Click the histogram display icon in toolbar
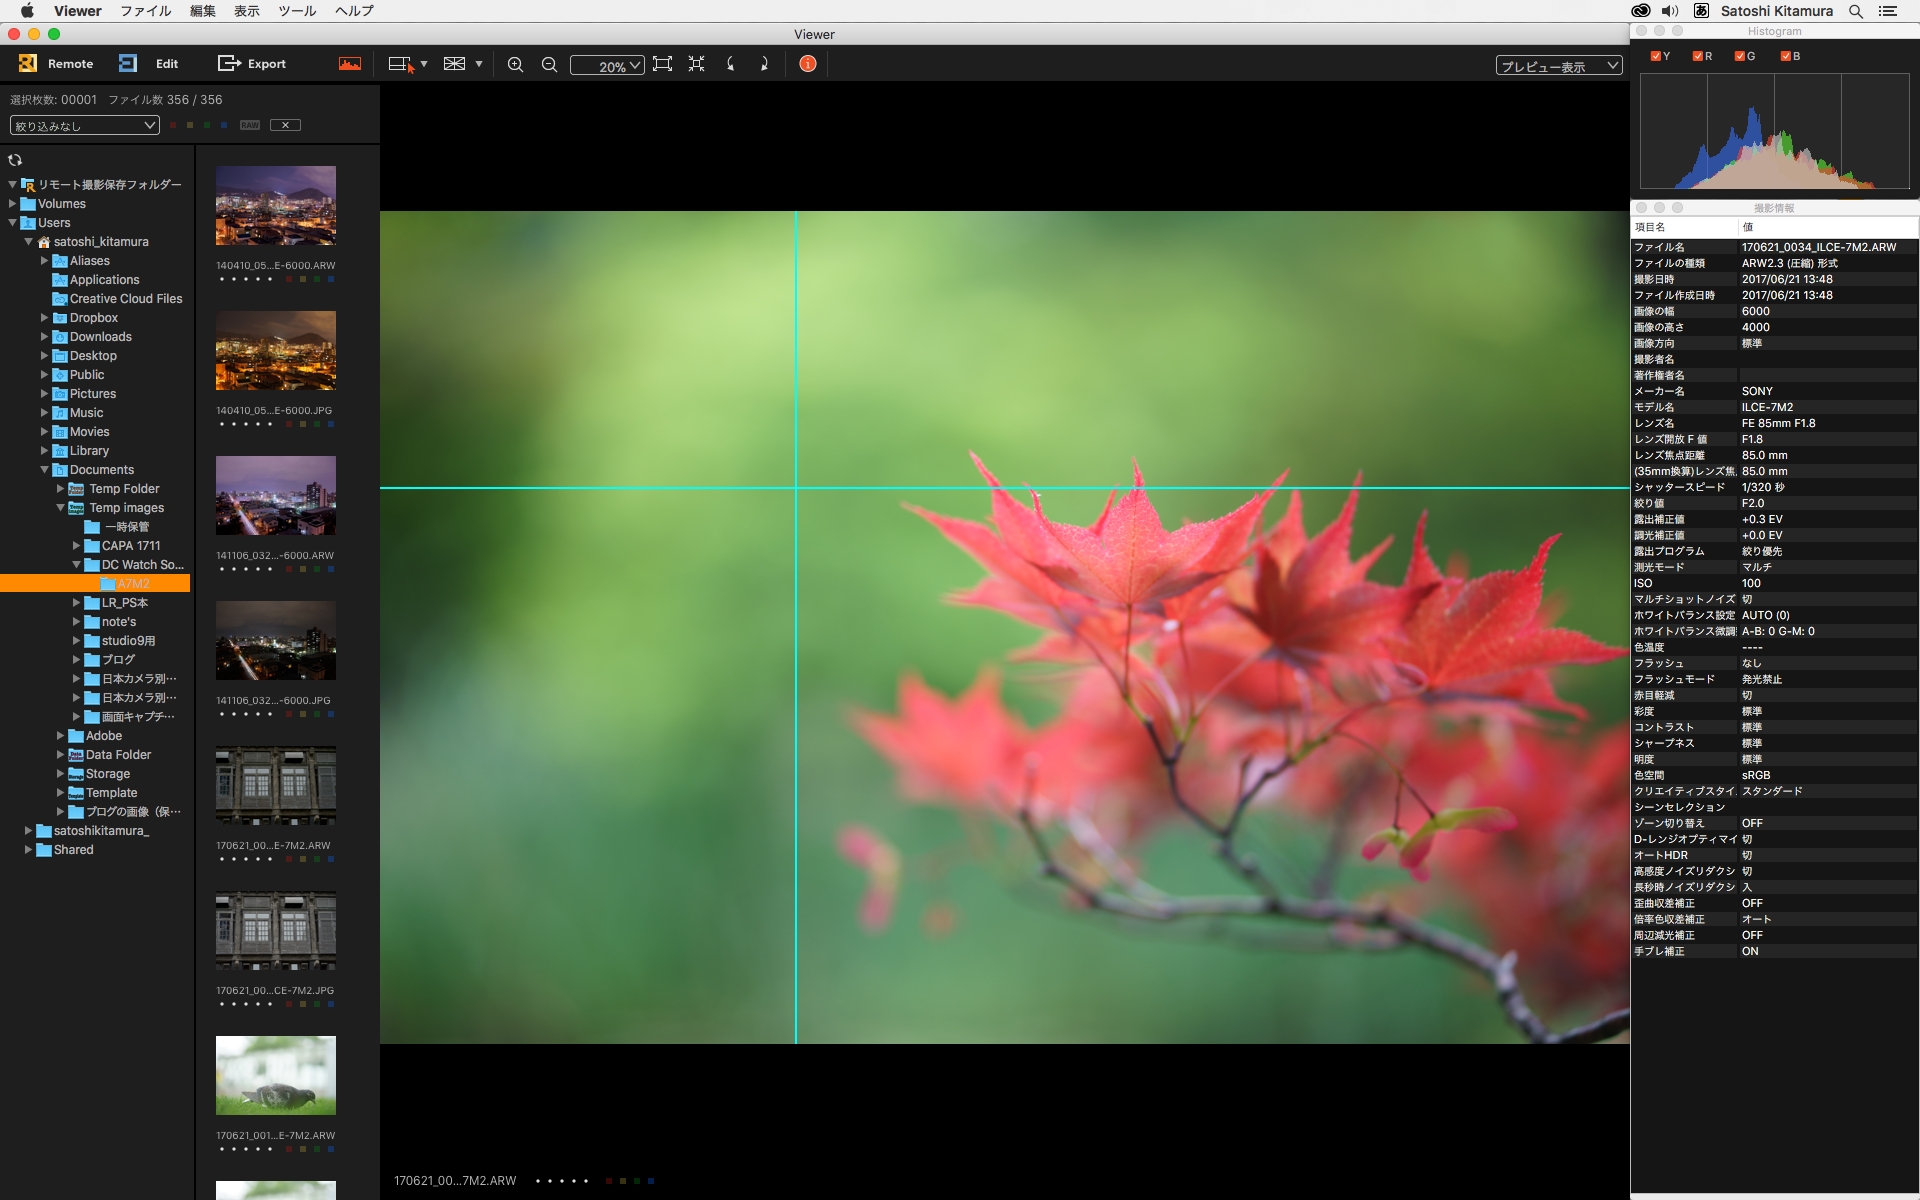Viewport: 1920px width, 1200px height. [350, 64]
